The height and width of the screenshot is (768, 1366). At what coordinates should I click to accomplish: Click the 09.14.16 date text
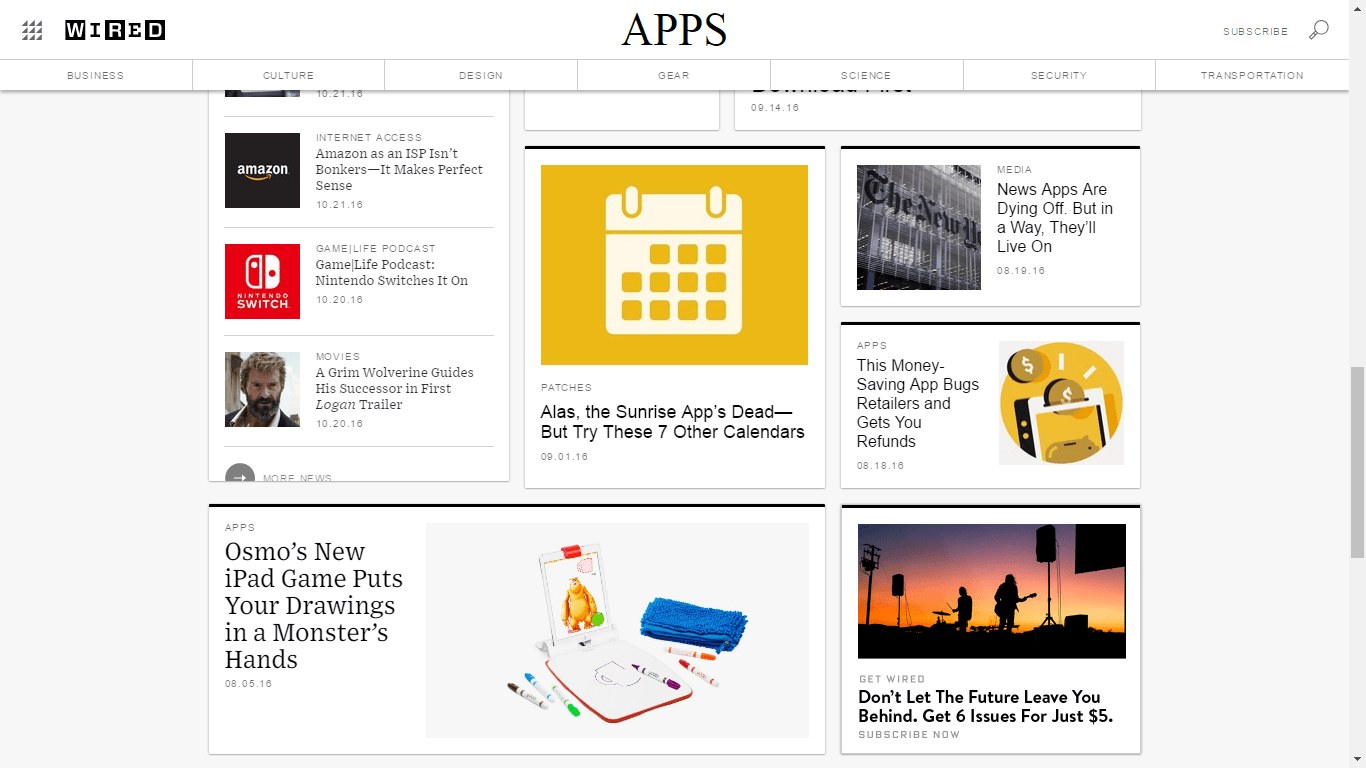click(775, 107)
